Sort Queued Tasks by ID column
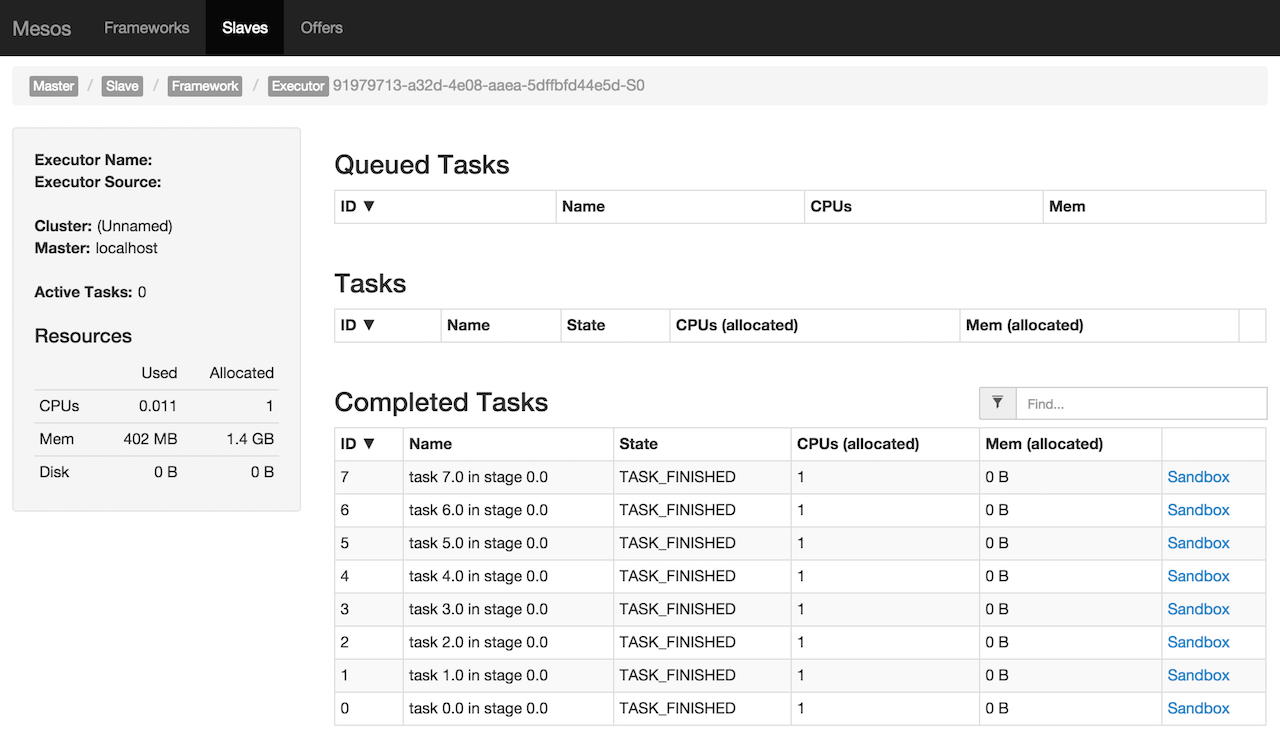This screenshot has height=743, width=1280. click(357, 206)
